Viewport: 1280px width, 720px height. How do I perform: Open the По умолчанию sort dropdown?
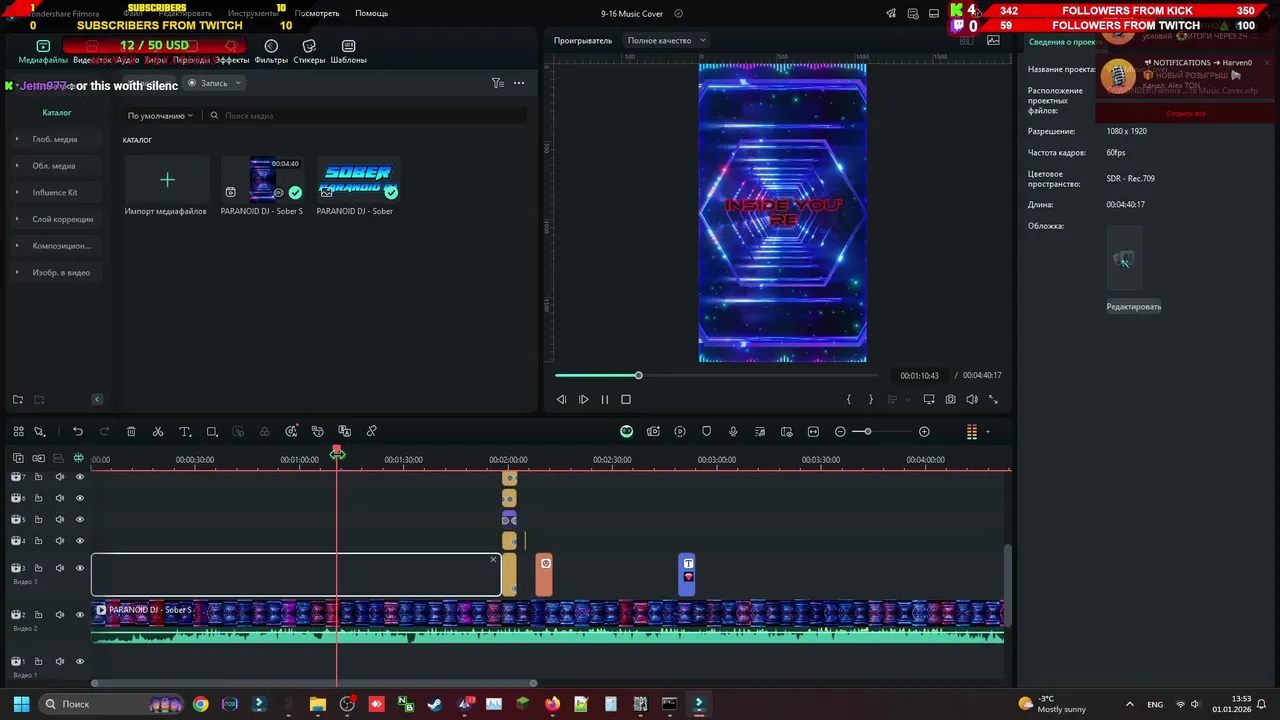pos(160,116)
